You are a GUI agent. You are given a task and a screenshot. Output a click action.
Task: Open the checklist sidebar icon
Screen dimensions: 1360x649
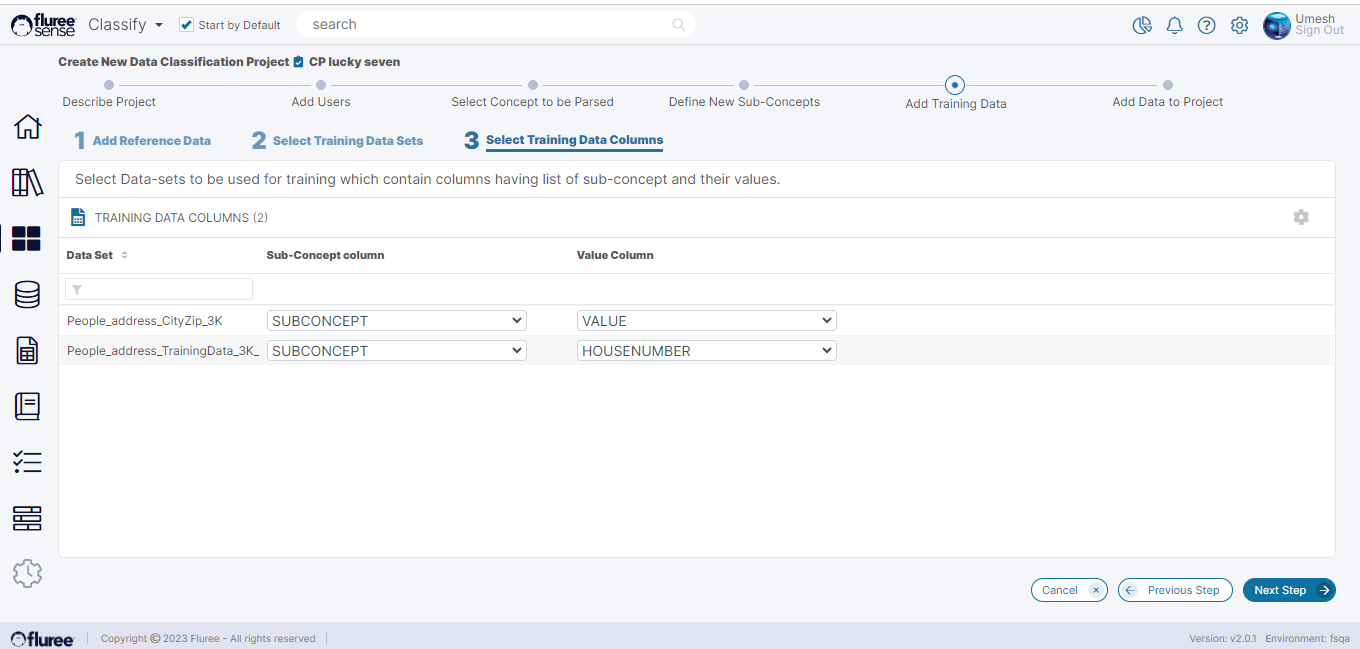(x=27, y=462)
